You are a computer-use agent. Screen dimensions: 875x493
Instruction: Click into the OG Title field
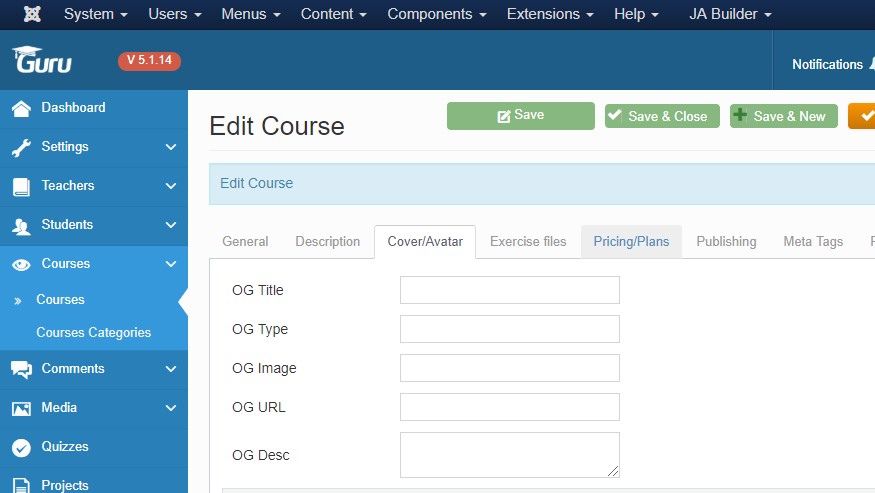[x=509, y=290]
